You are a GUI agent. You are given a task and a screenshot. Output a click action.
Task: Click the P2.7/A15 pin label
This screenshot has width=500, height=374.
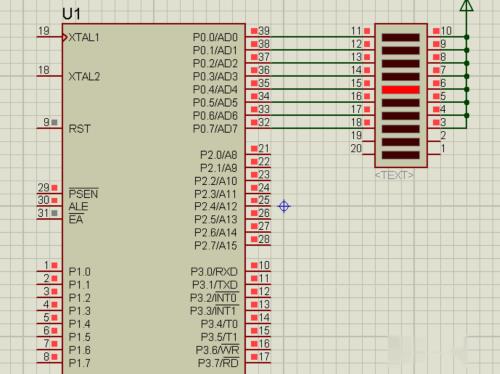216,246
